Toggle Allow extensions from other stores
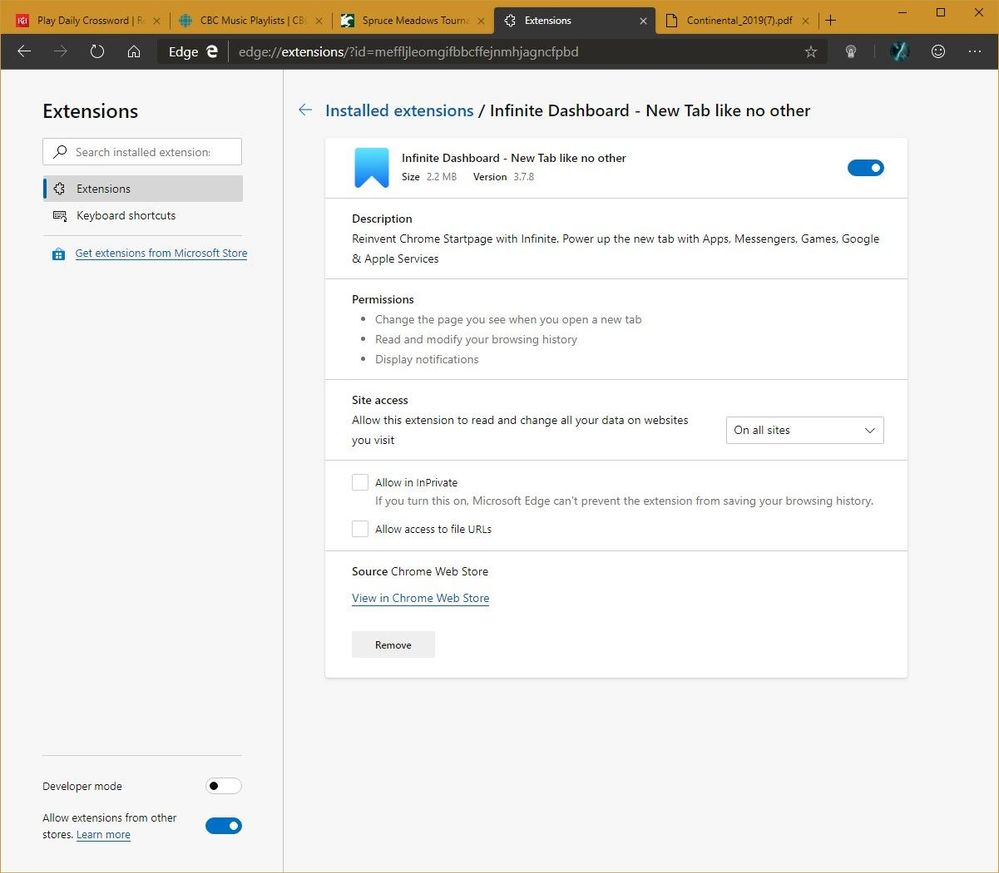 [224, 826]
